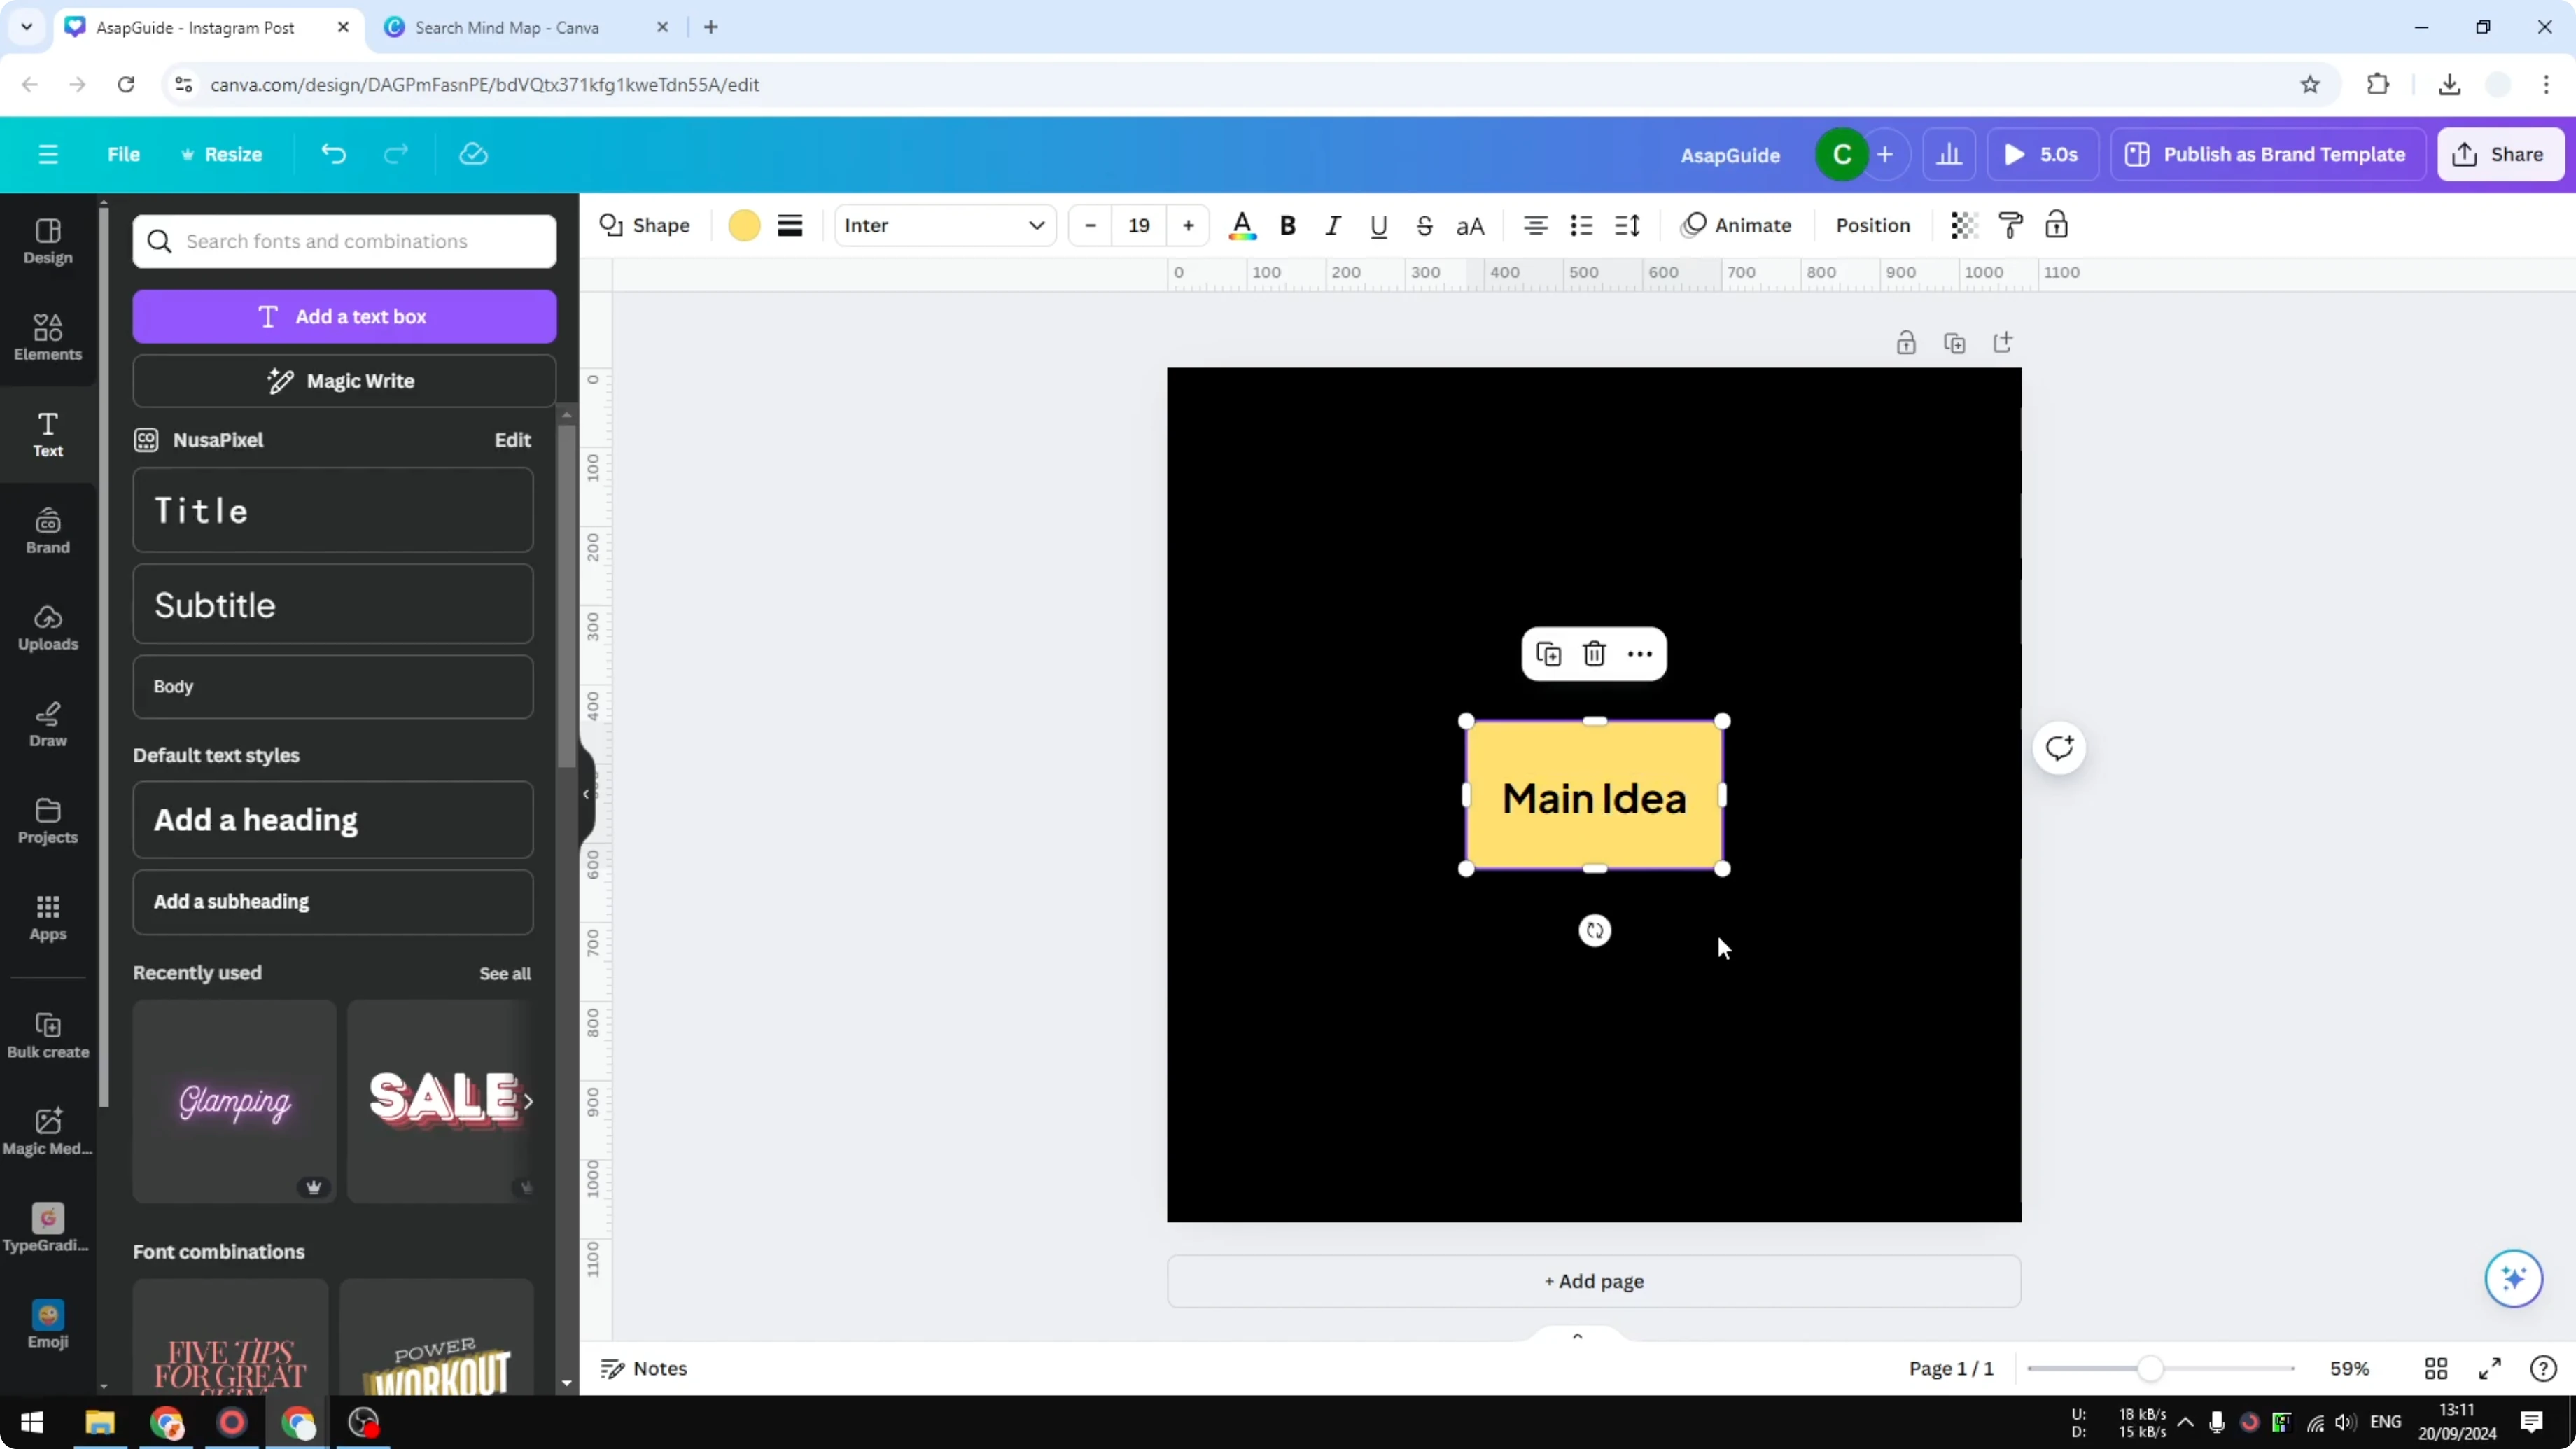The height and width of the screenshot is (1449, 2576).
Task: Open File Explorer from the taskbar
Action: (100, 1422)
